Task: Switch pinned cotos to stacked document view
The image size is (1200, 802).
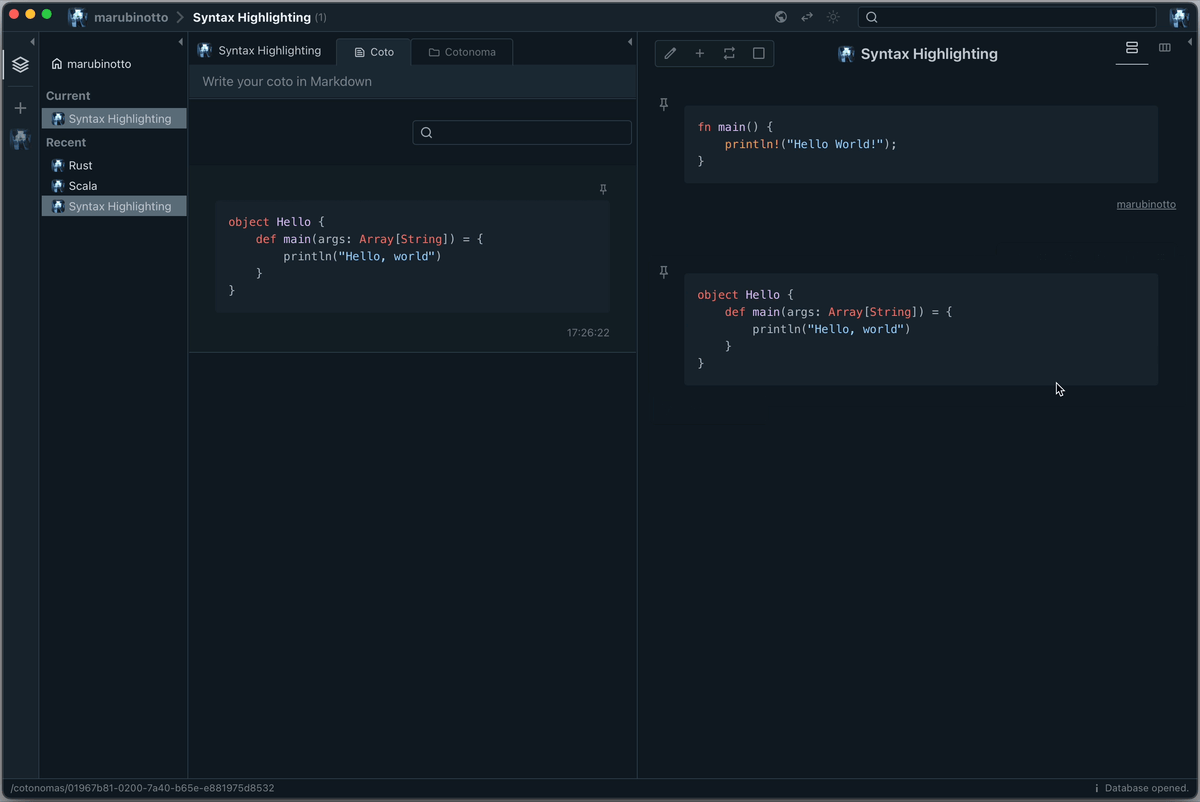Action: (x=1132, y=48)
